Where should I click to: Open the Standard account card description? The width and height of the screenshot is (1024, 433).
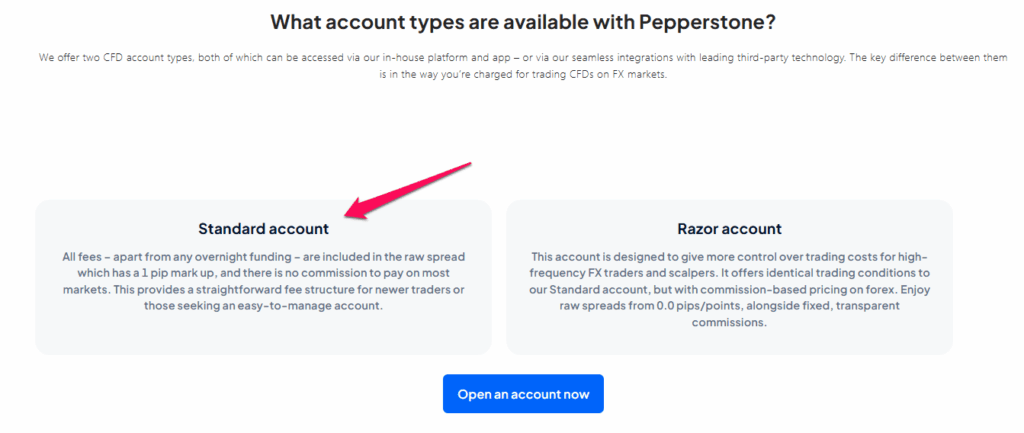[x=263, y=281]
